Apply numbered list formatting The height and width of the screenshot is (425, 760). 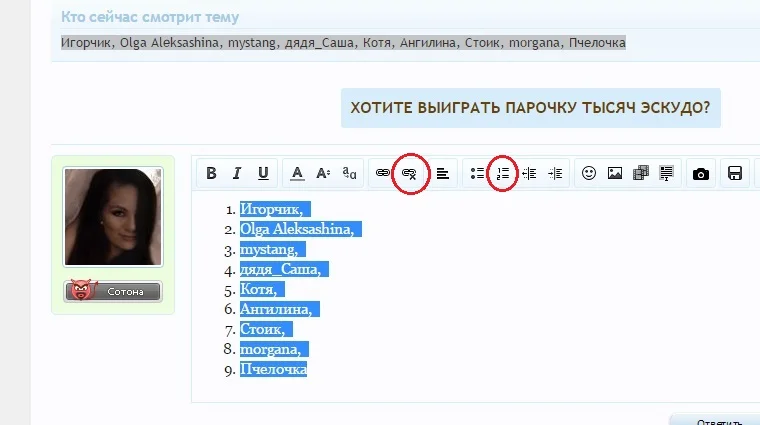pyautogui.click(x=503, y=173)
